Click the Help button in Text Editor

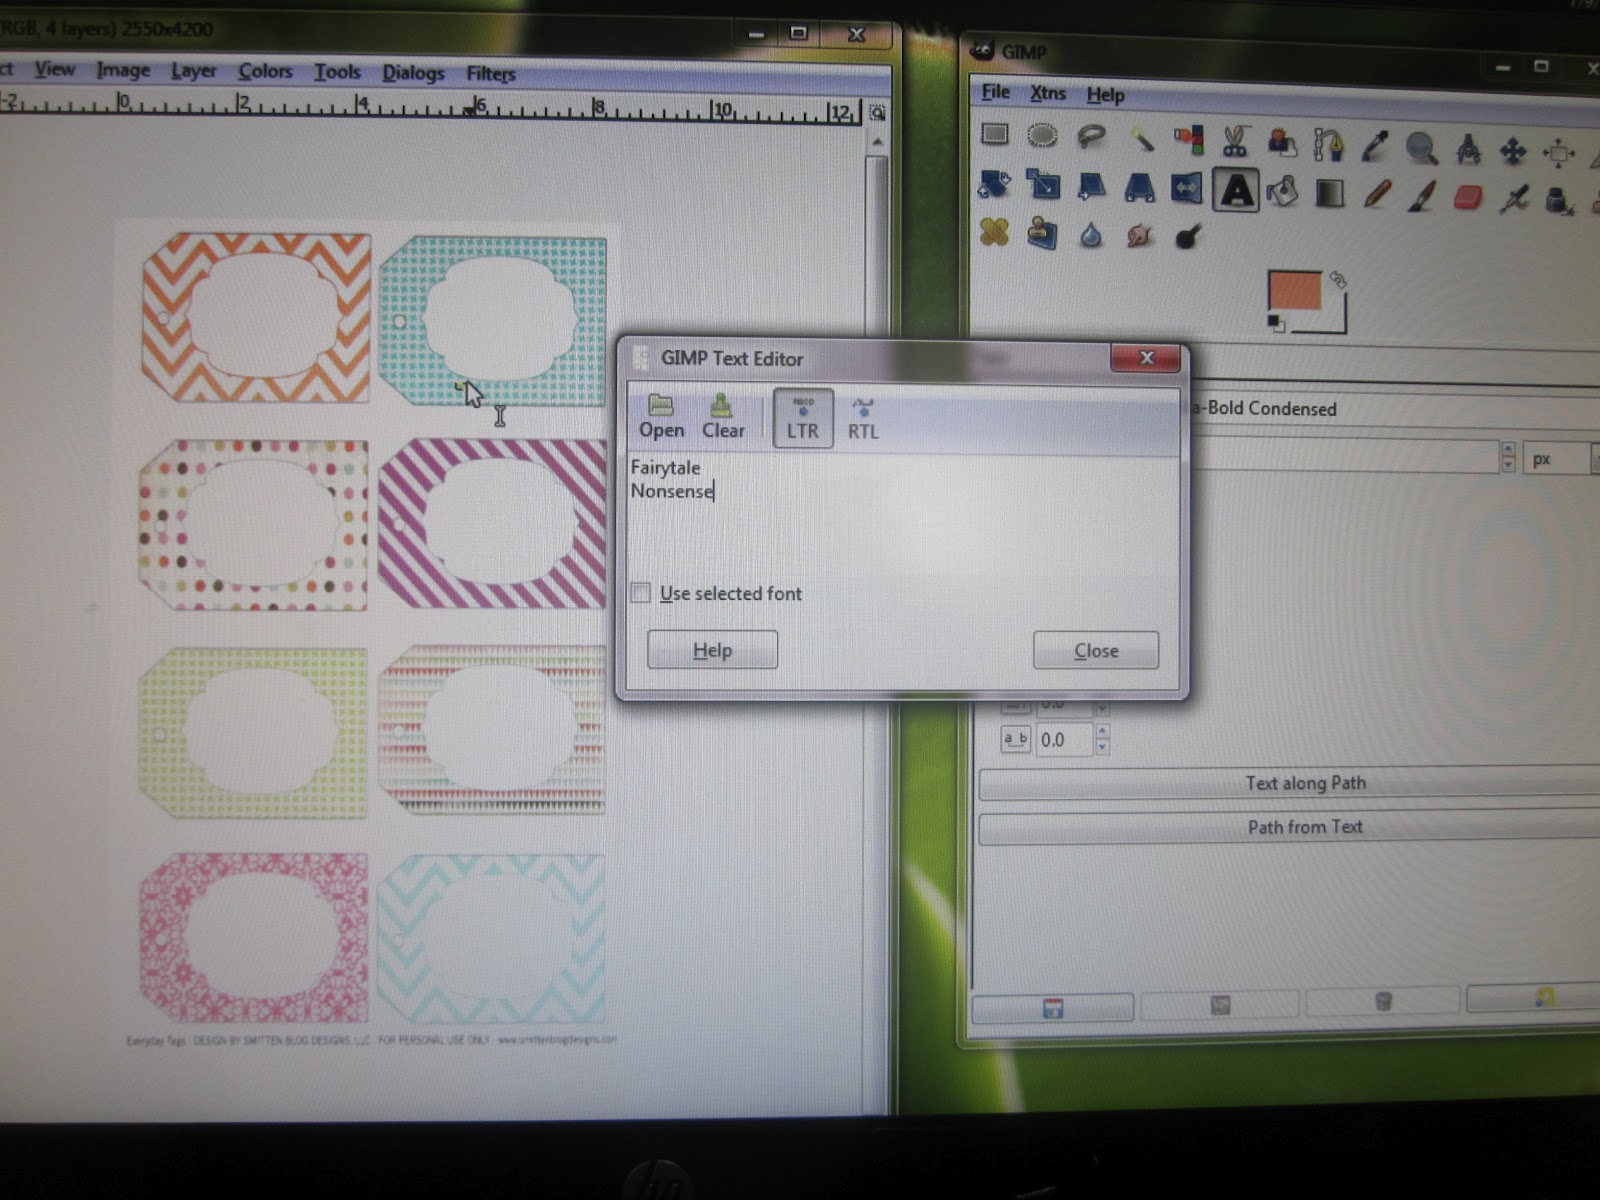712,650
